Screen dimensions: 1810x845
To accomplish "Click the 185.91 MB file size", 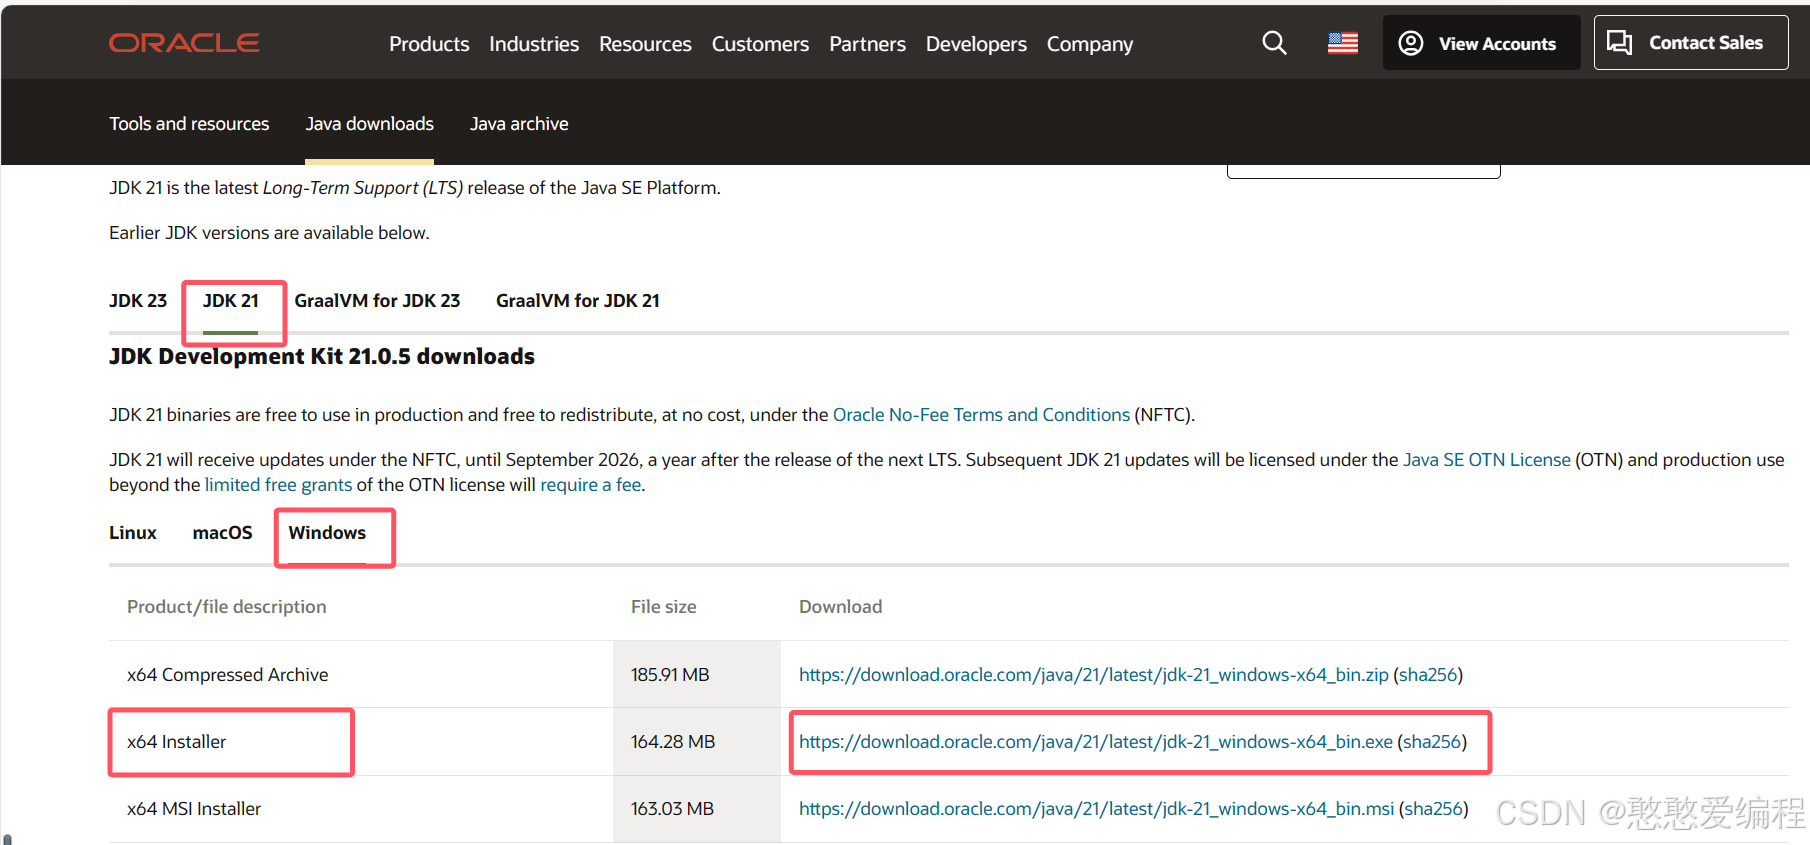I will click(x=670, y=675).
